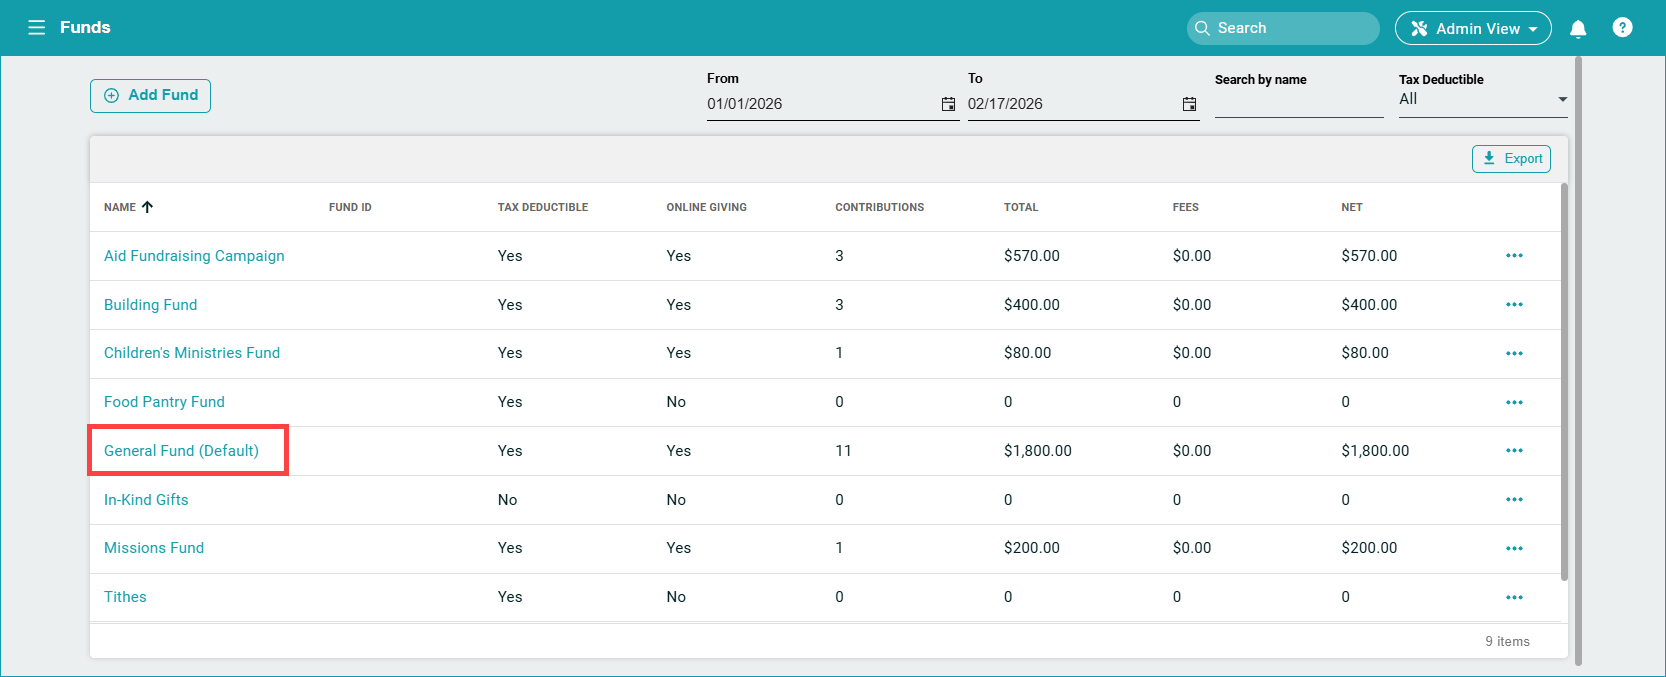The image size is (1666, 677).
Task: Open three-dot menu for Missions Fund row
Action: tap(1514, 548)
